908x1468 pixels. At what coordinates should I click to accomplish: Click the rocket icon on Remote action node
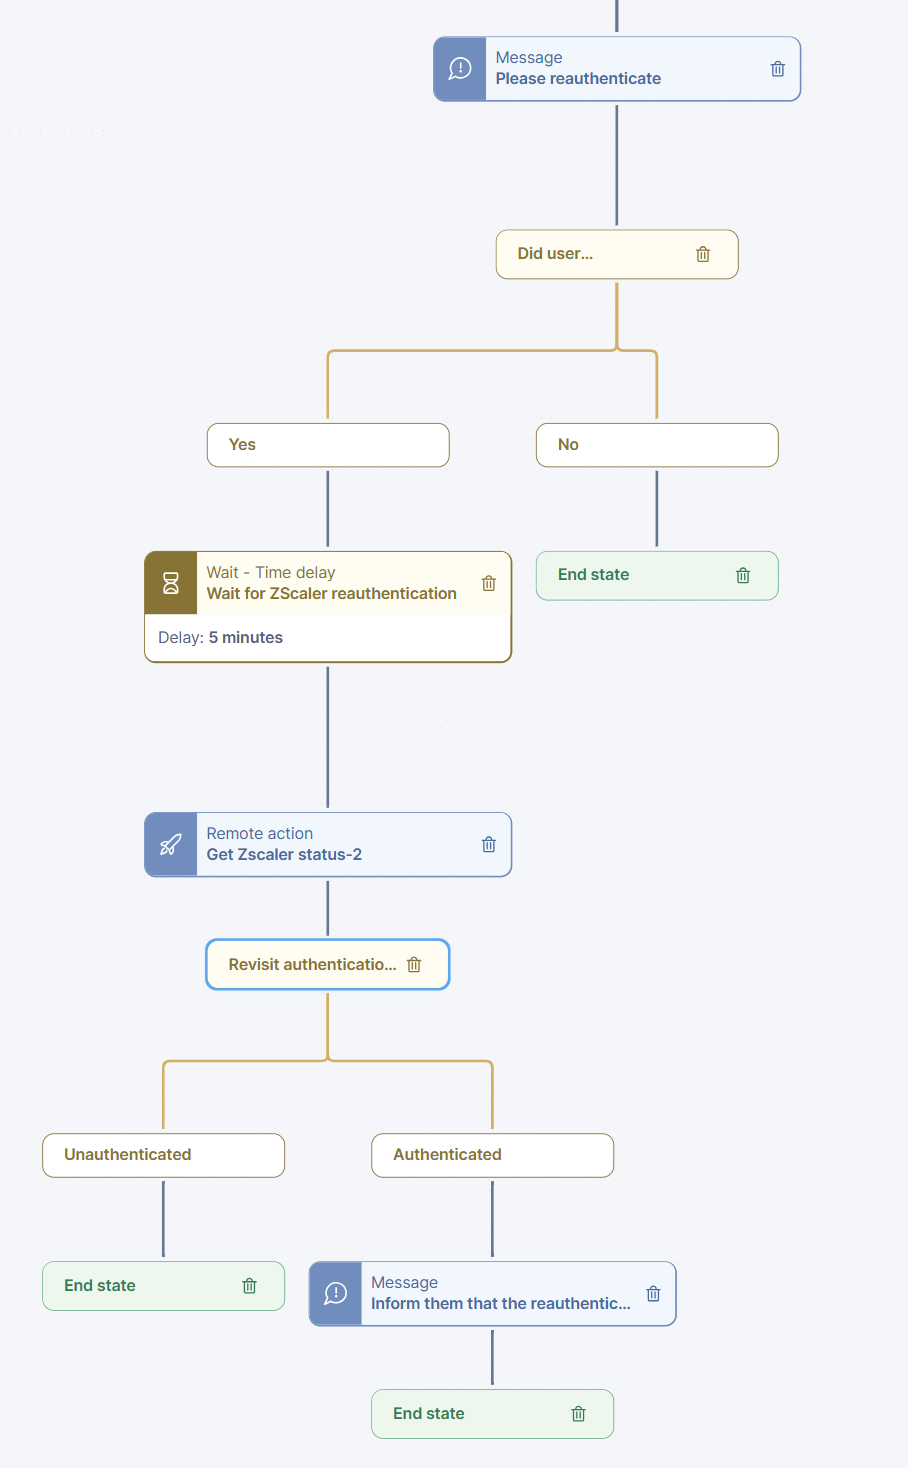(171, 845)
